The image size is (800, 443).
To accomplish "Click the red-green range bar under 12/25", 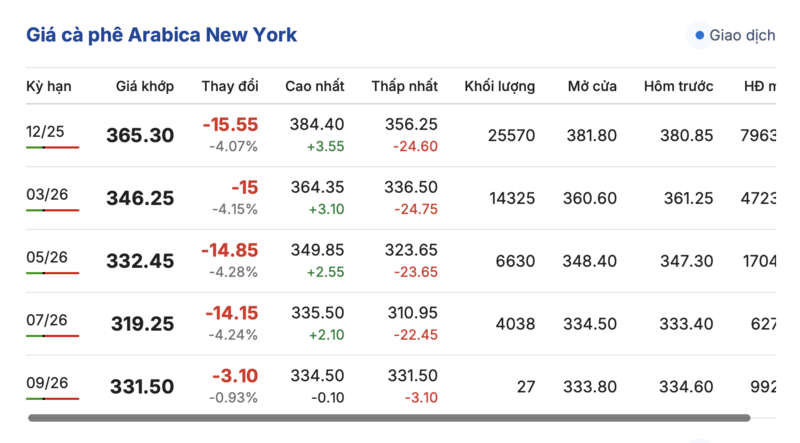I will coord(52,147).
